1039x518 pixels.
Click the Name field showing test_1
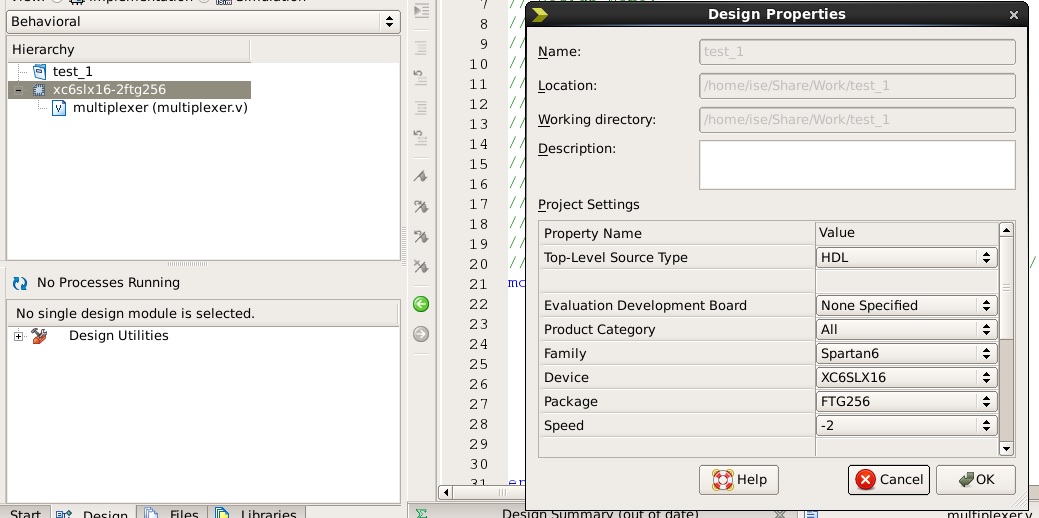[x=857, y=52]
